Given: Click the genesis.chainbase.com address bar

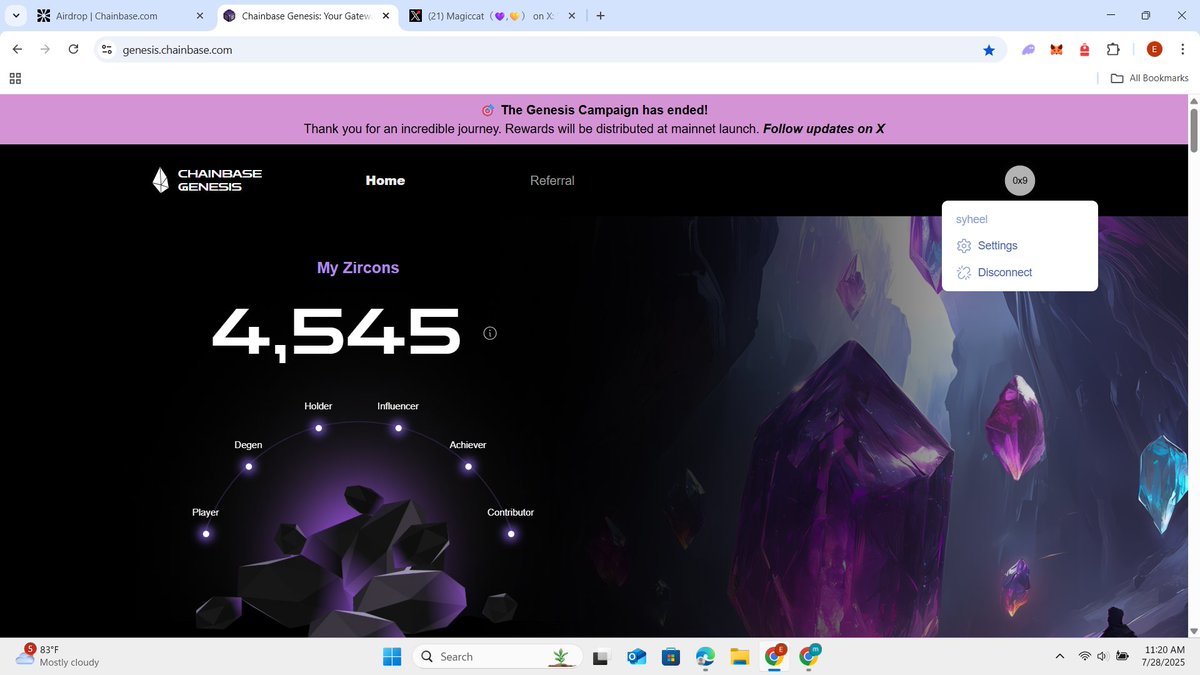Looking at the screenshot, I should click(x=548, y=49).
